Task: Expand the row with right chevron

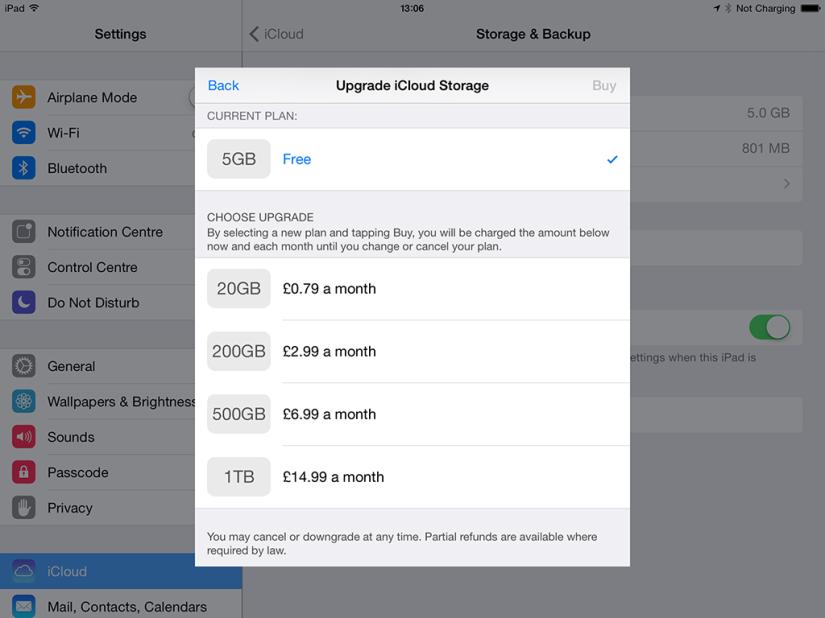Action: pyautogui.click(x=786, y=184)
